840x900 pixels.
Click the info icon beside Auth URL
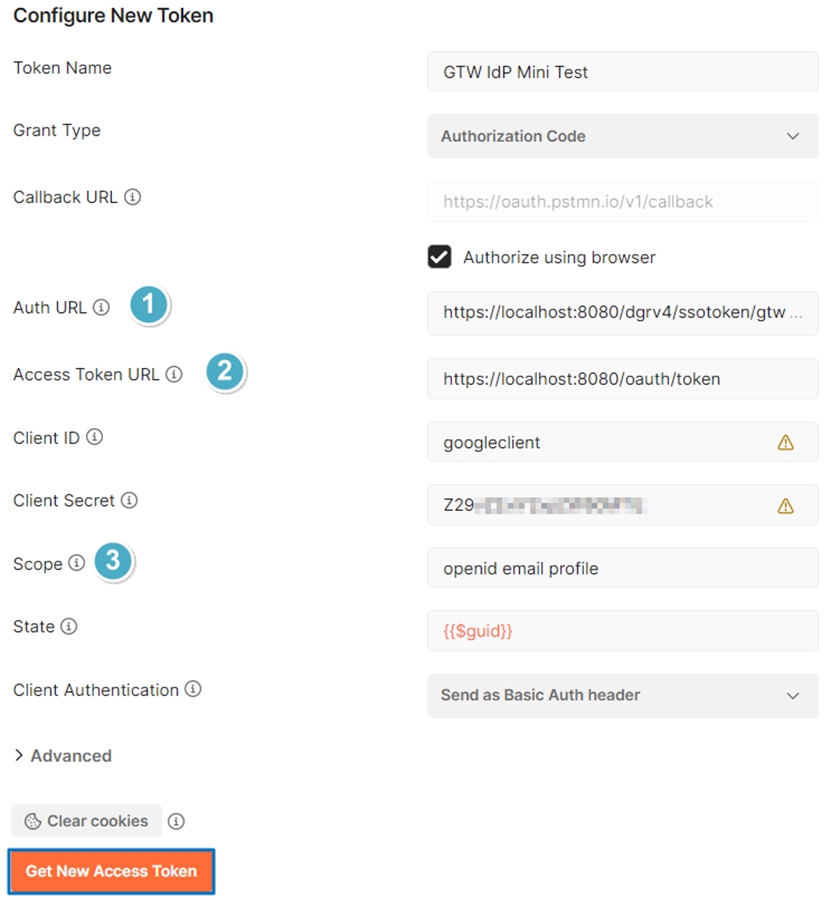point(101,308)
